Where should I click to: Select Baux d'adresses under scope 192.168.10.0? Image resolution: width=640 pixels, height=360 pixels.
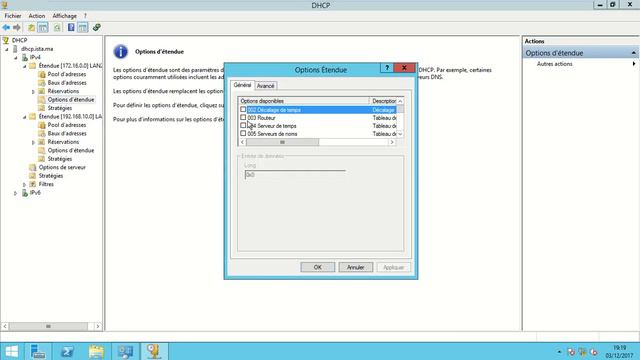(x=67, y=133)
